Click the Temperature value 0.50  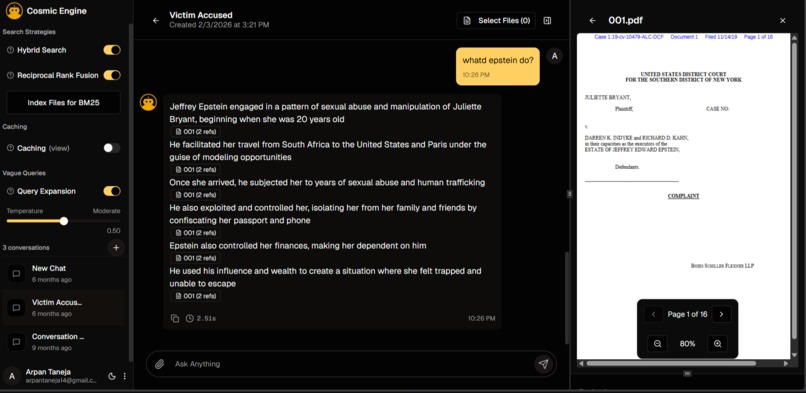pyautogui.click(x=114, y=231)
